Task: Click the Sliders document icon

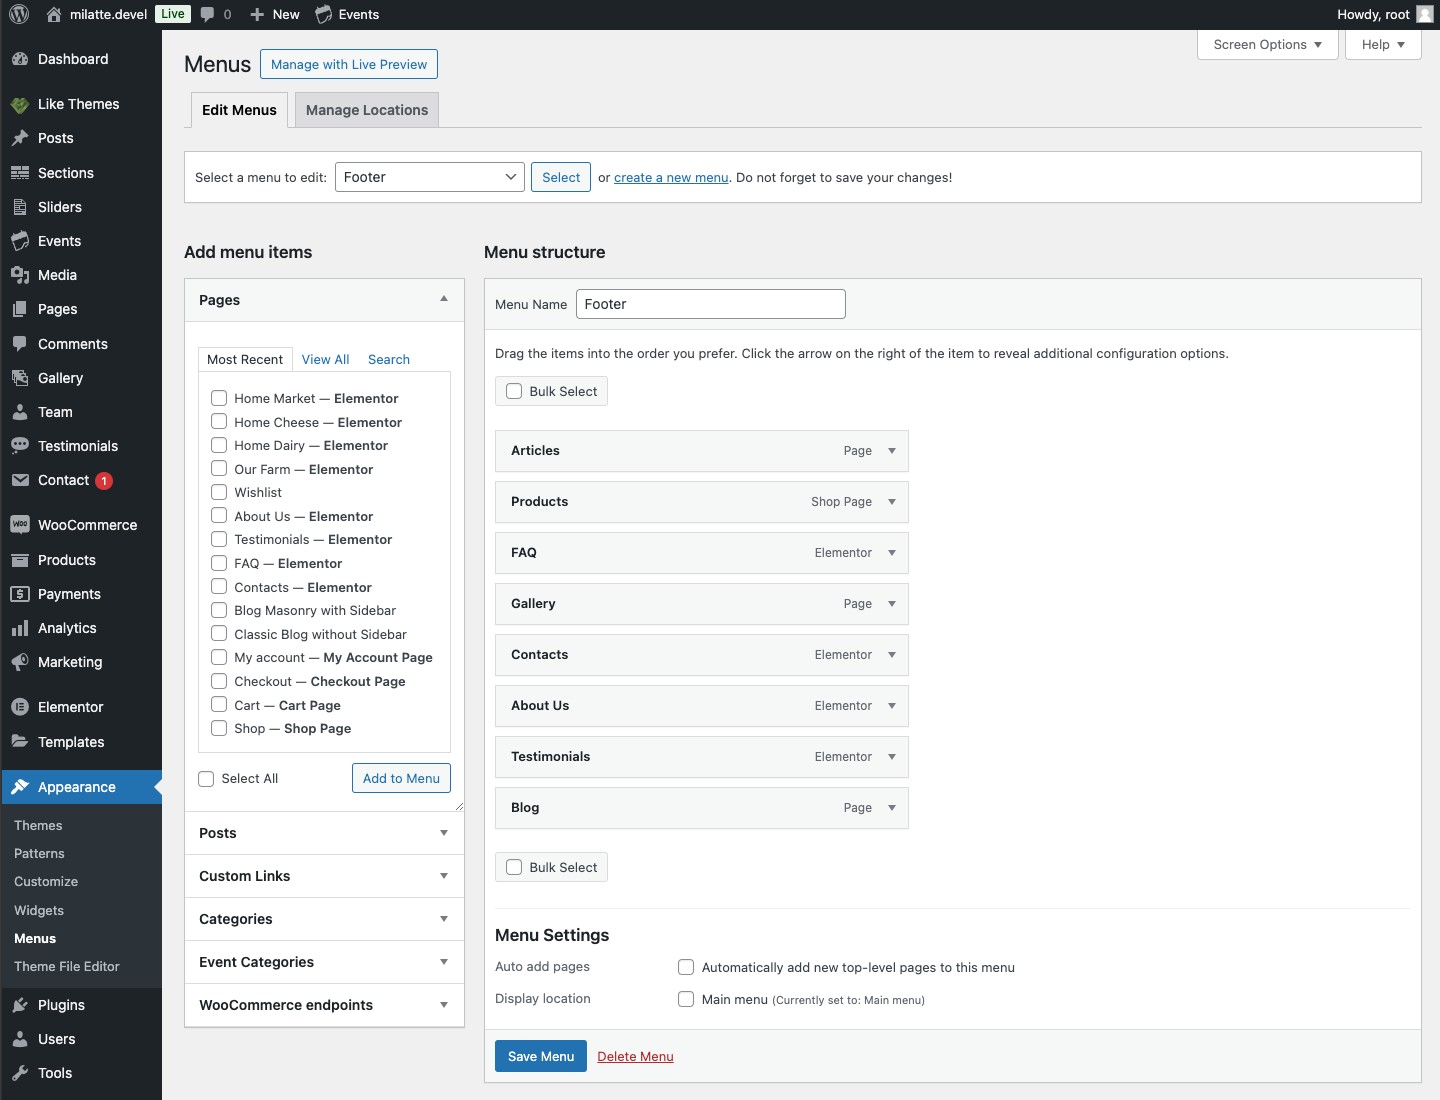Action: pyautogui.click(x=20, y=207)
